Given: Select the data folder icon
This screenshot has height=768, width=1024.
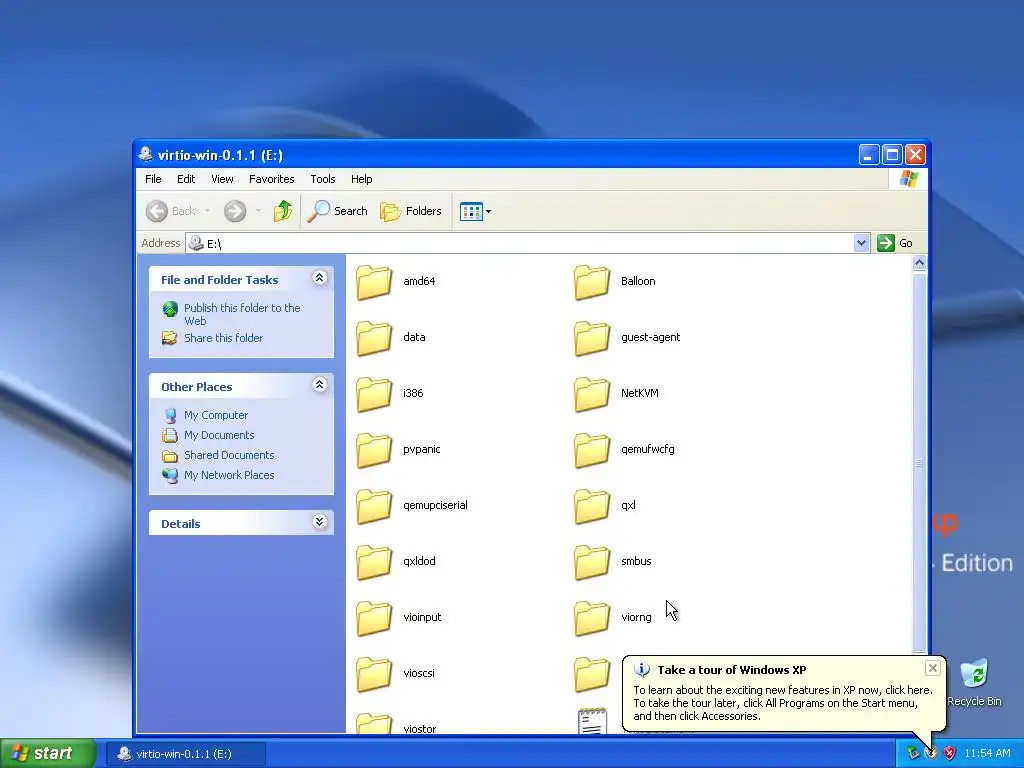Looking at the screenshot, I should pos(374,338).
